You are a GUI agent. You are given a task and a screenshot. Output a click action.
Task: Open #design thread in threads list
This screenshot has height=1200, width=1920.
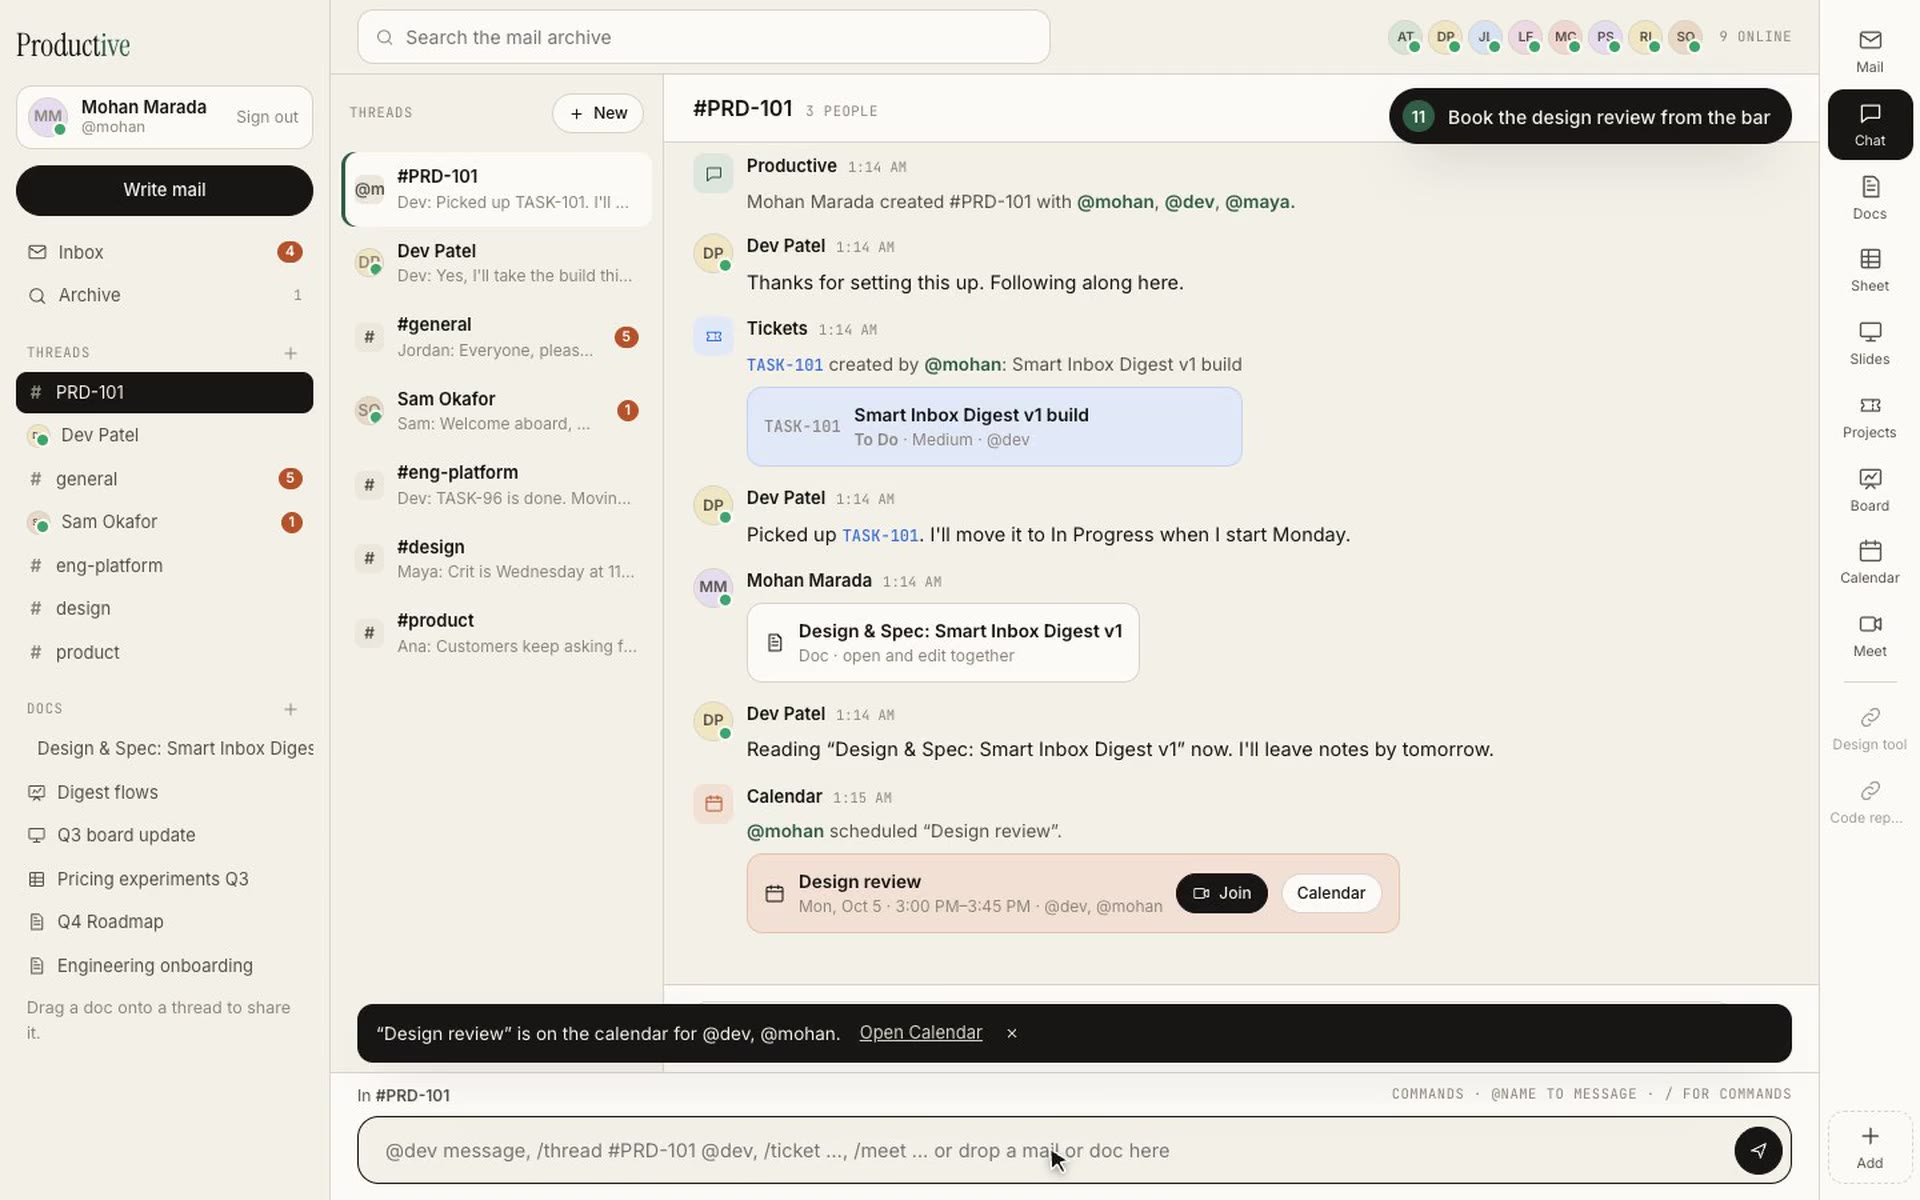497,559
